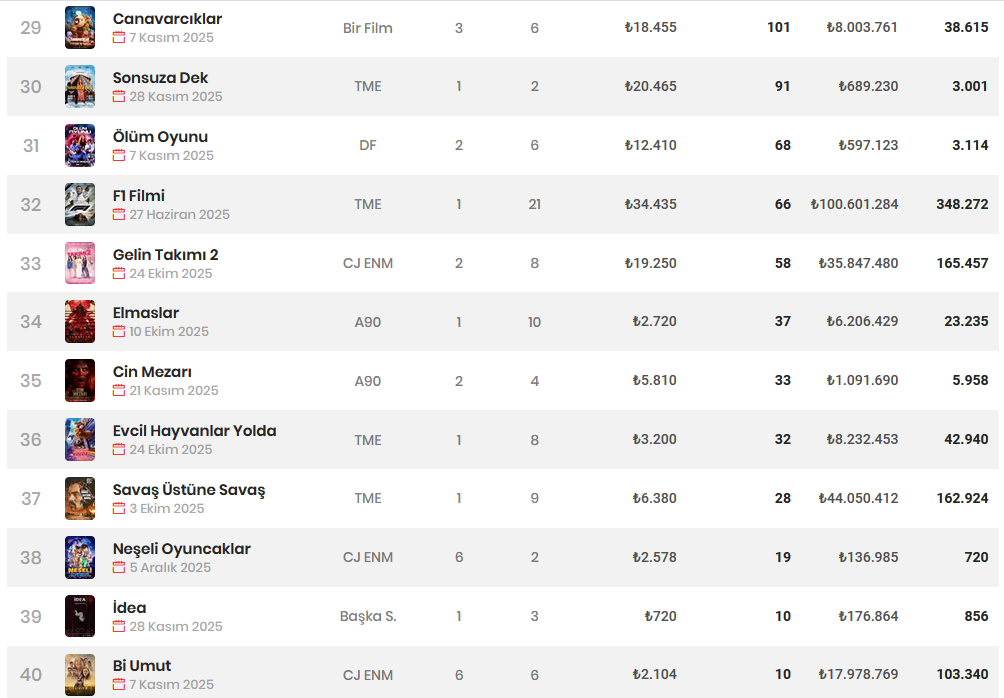
Task: Click the Savaş Üstüne Savaş poster
Action: (x=80, y=498)
